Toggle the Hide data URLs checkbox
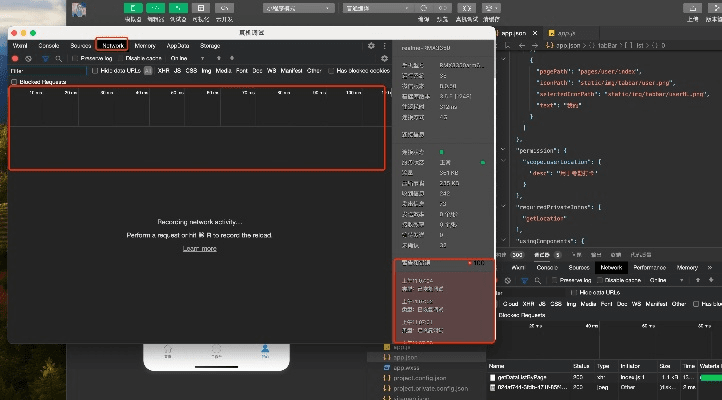This screenshot has height=400, width=722. pyautogui.click(x=95, y=71)
